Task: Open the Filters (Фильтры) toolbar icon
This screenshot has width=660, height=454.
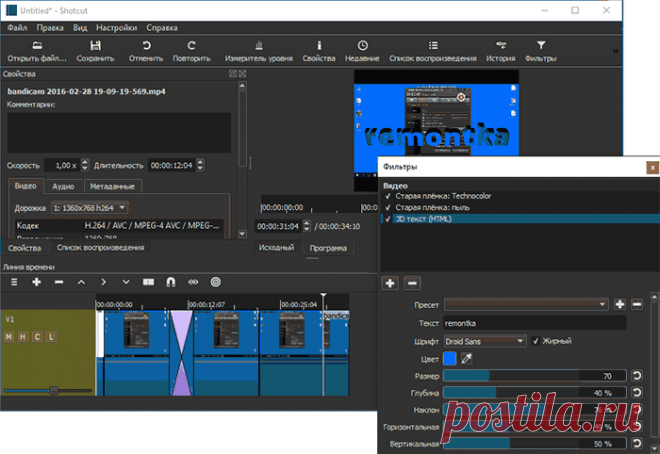Action: pos(541,45)
